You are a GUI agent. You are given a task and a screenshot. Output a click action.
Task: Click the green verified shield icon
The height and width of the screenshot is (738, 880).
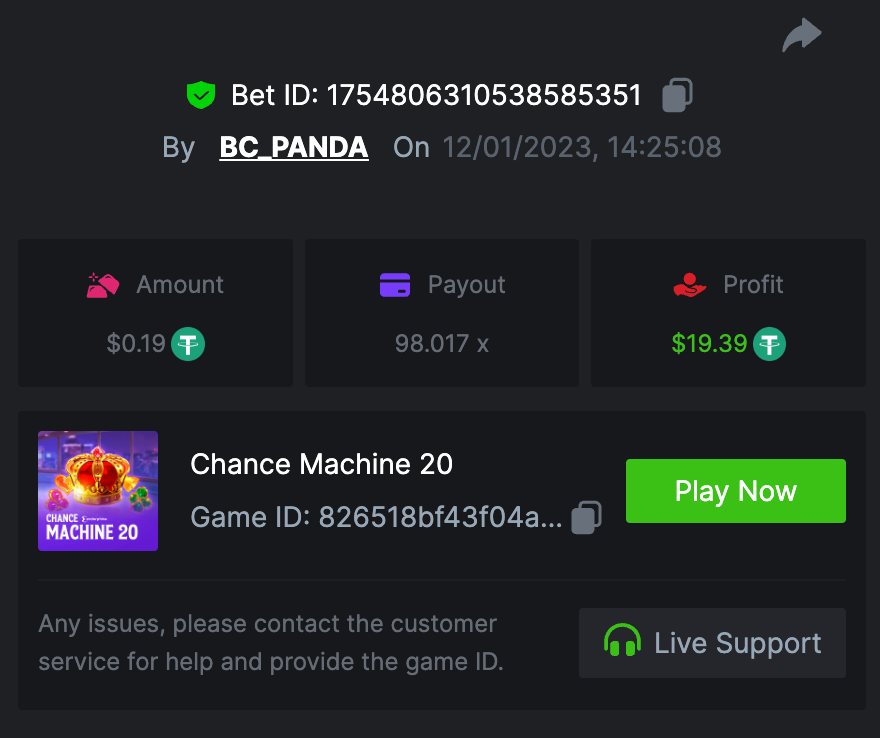201,95
